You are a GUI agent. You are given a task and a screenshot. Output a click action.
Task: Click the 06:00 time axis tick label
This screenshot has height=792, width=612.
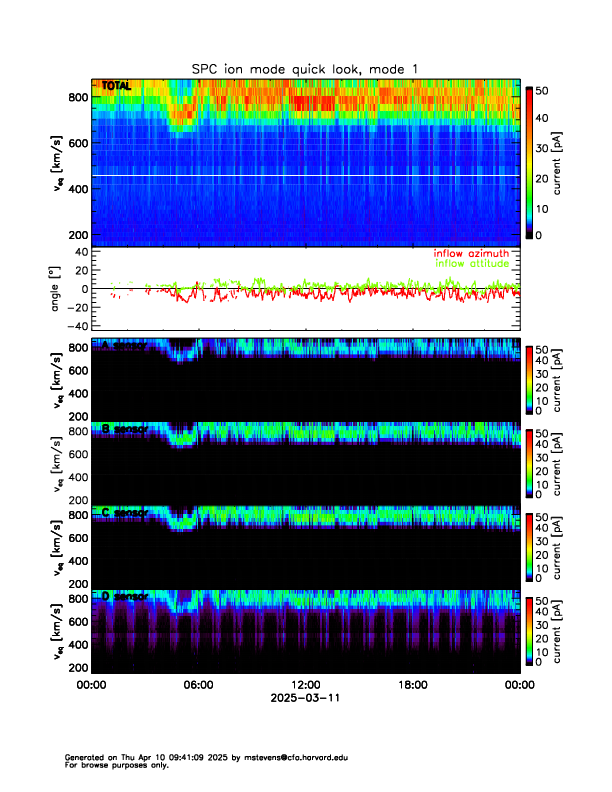pyautogui.click(x=198, y=686)
